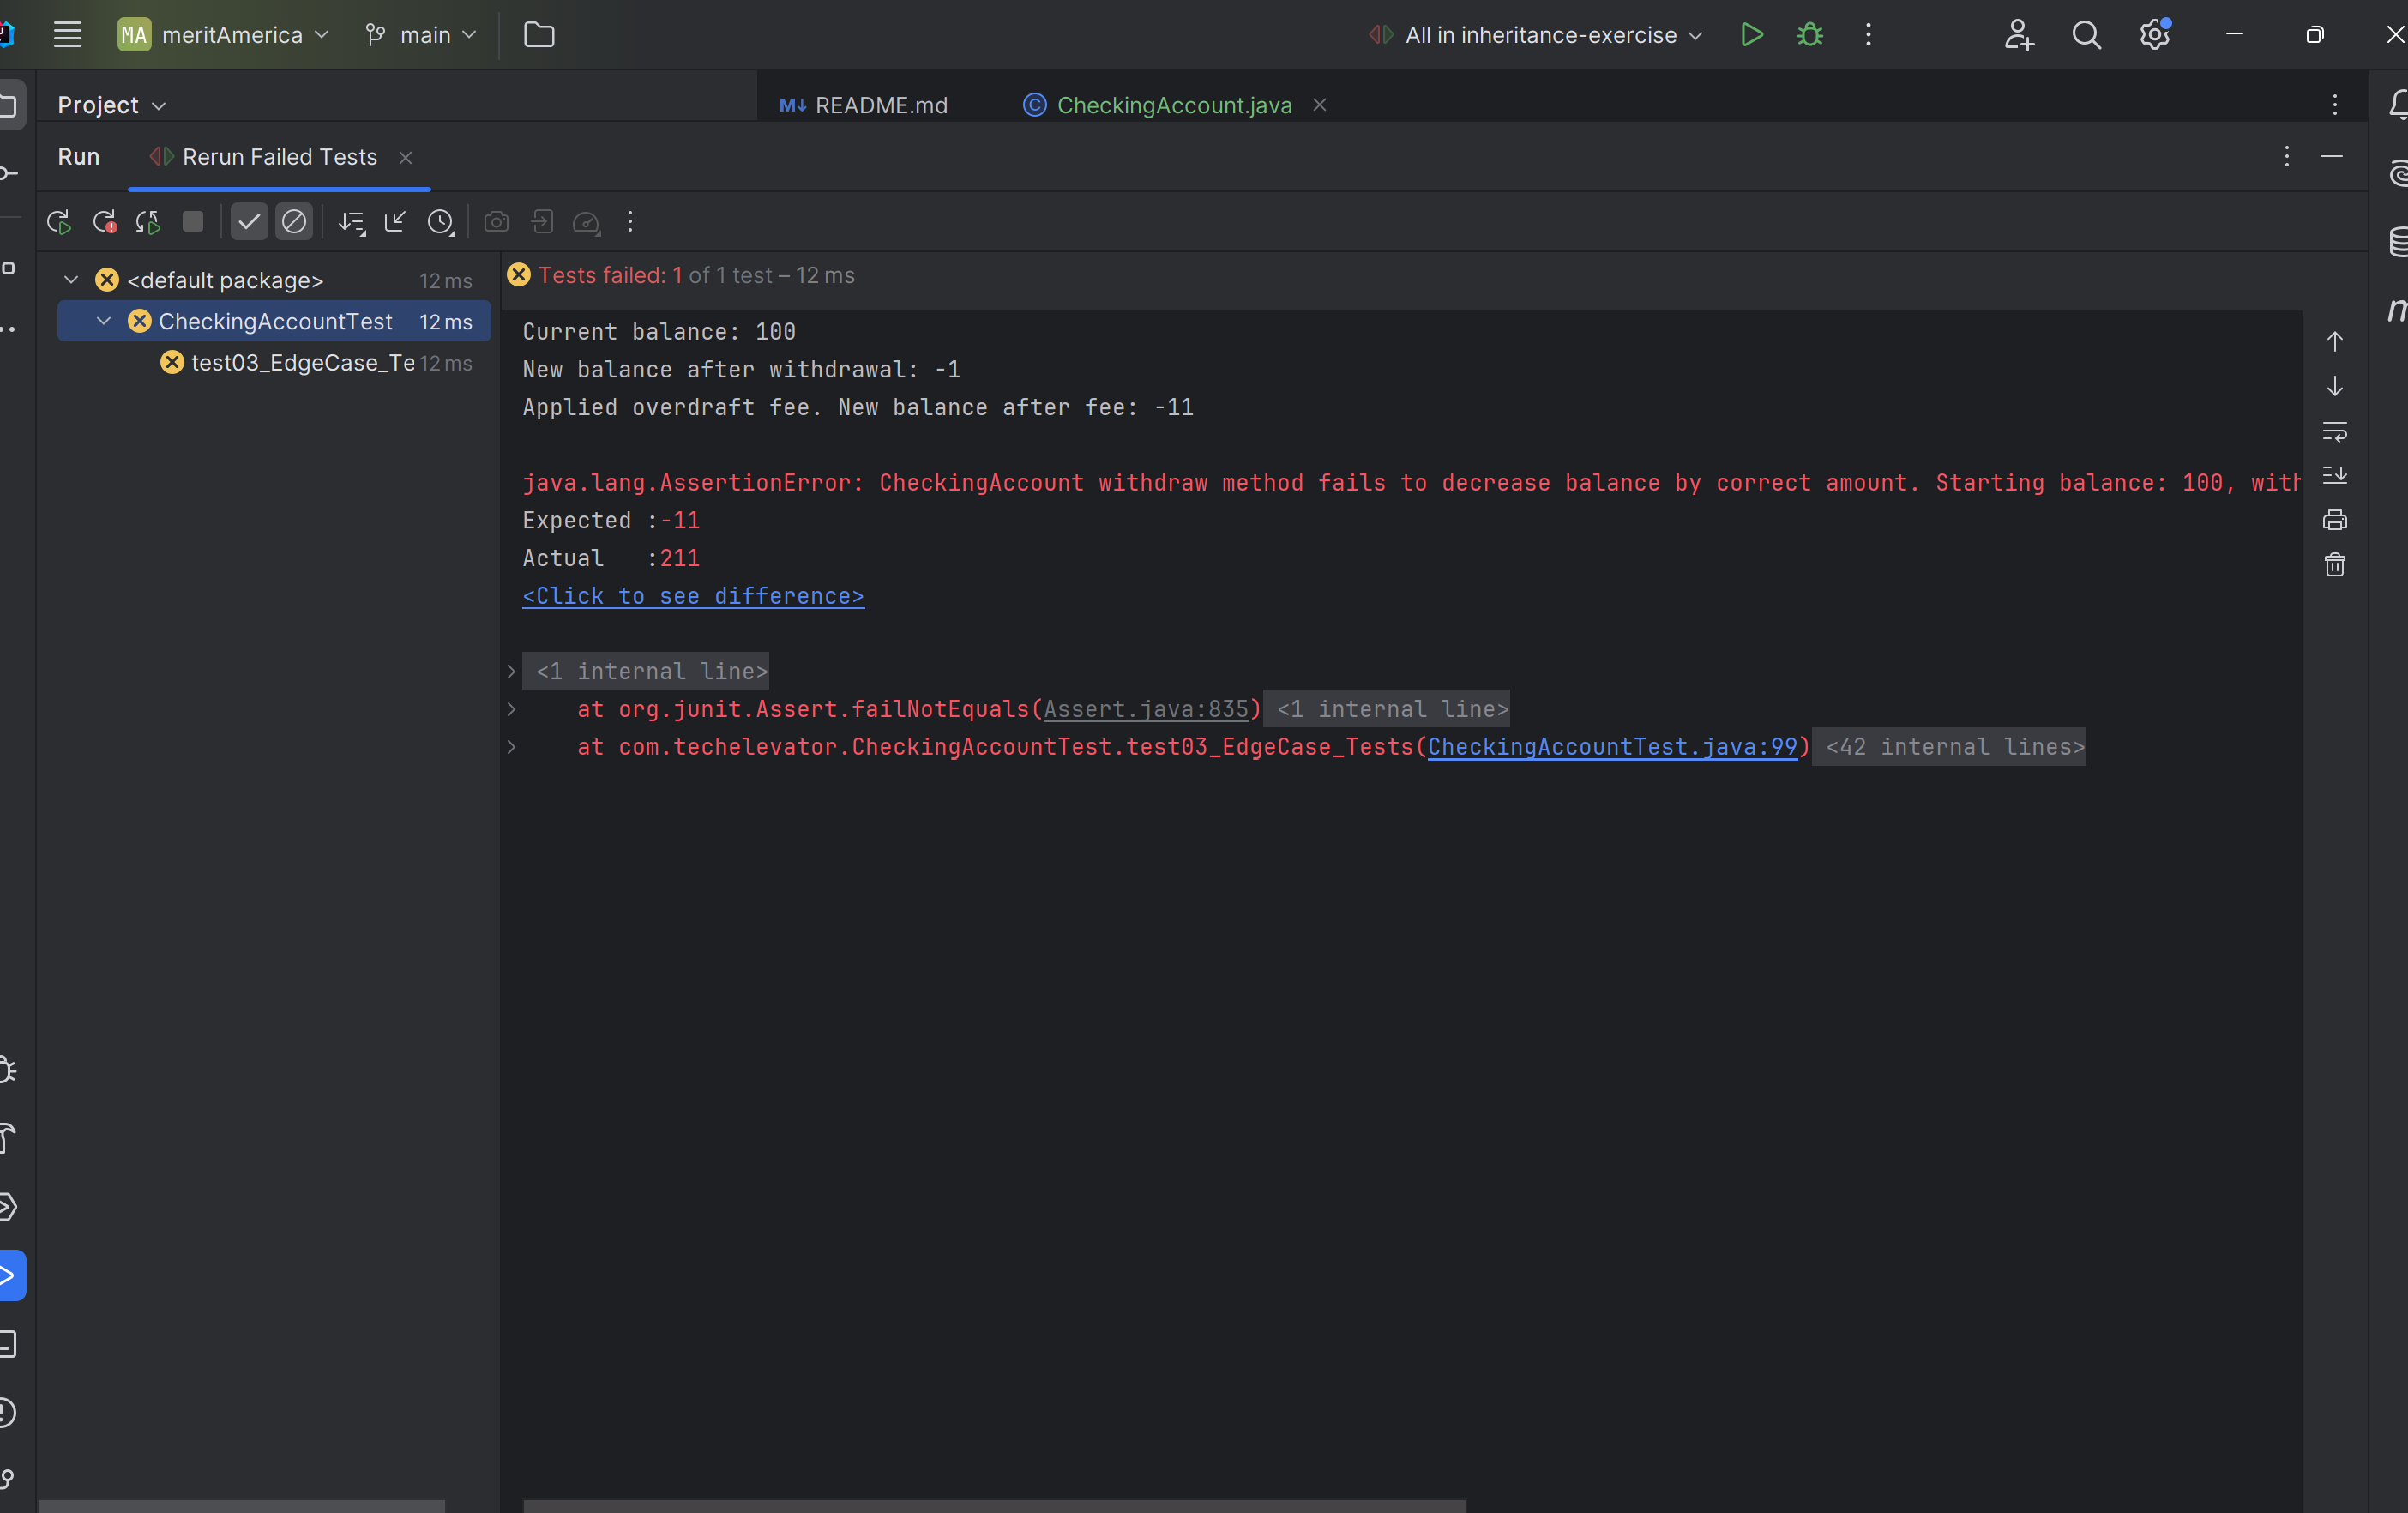Select test03_EdgeCase_Tests in the test tree

click(x=302, y=363)
